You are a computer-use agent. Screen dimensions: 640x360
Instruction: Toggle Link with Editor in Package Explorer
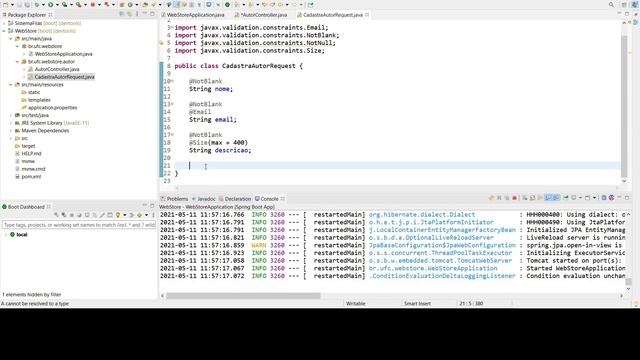pyautogui.click(x=129, y=14)
